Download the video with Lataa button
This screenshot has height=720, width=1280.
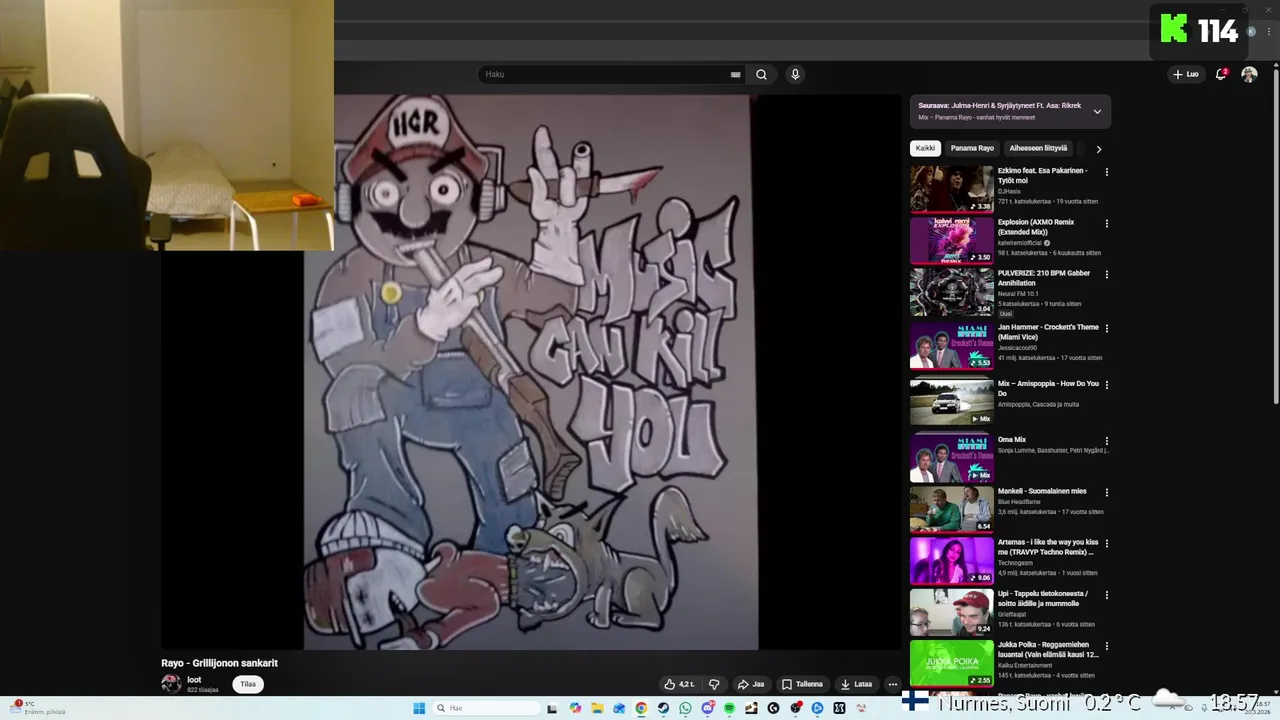(856, 684)
